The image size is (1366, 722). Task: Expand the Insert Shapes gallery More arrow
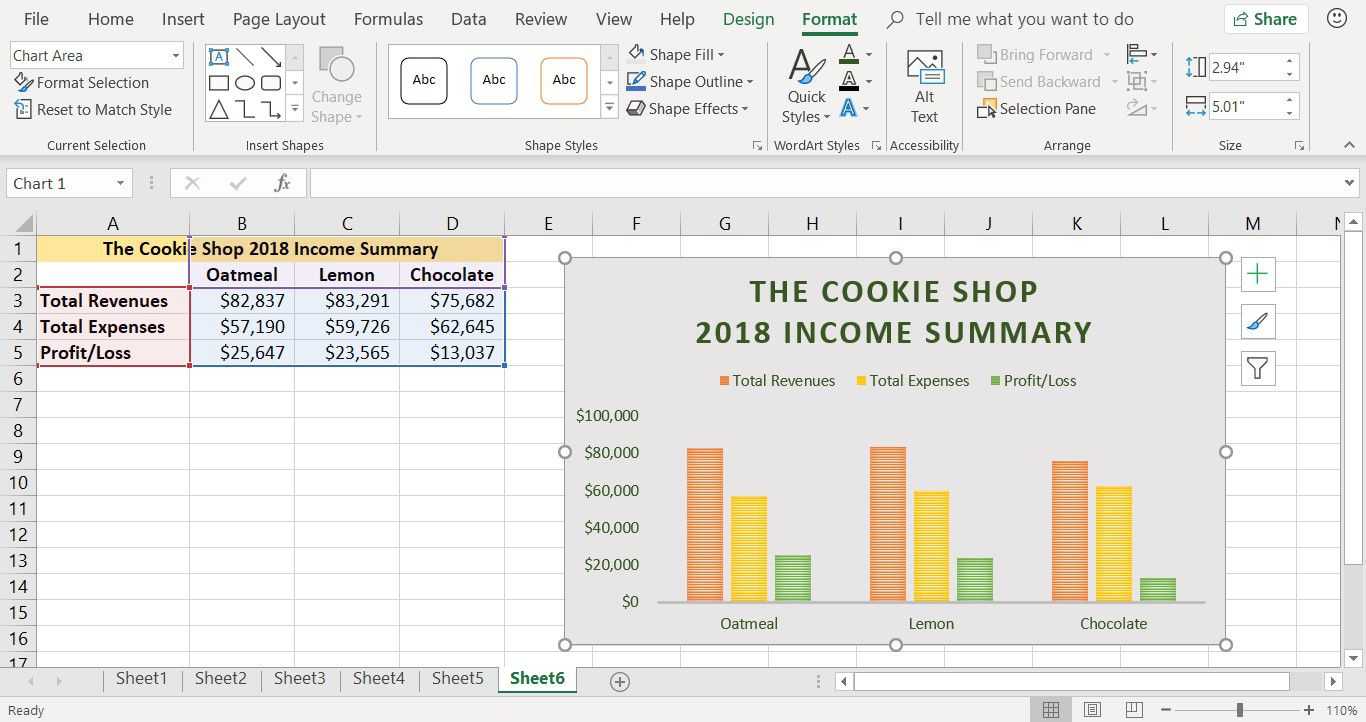click(294, 108)
